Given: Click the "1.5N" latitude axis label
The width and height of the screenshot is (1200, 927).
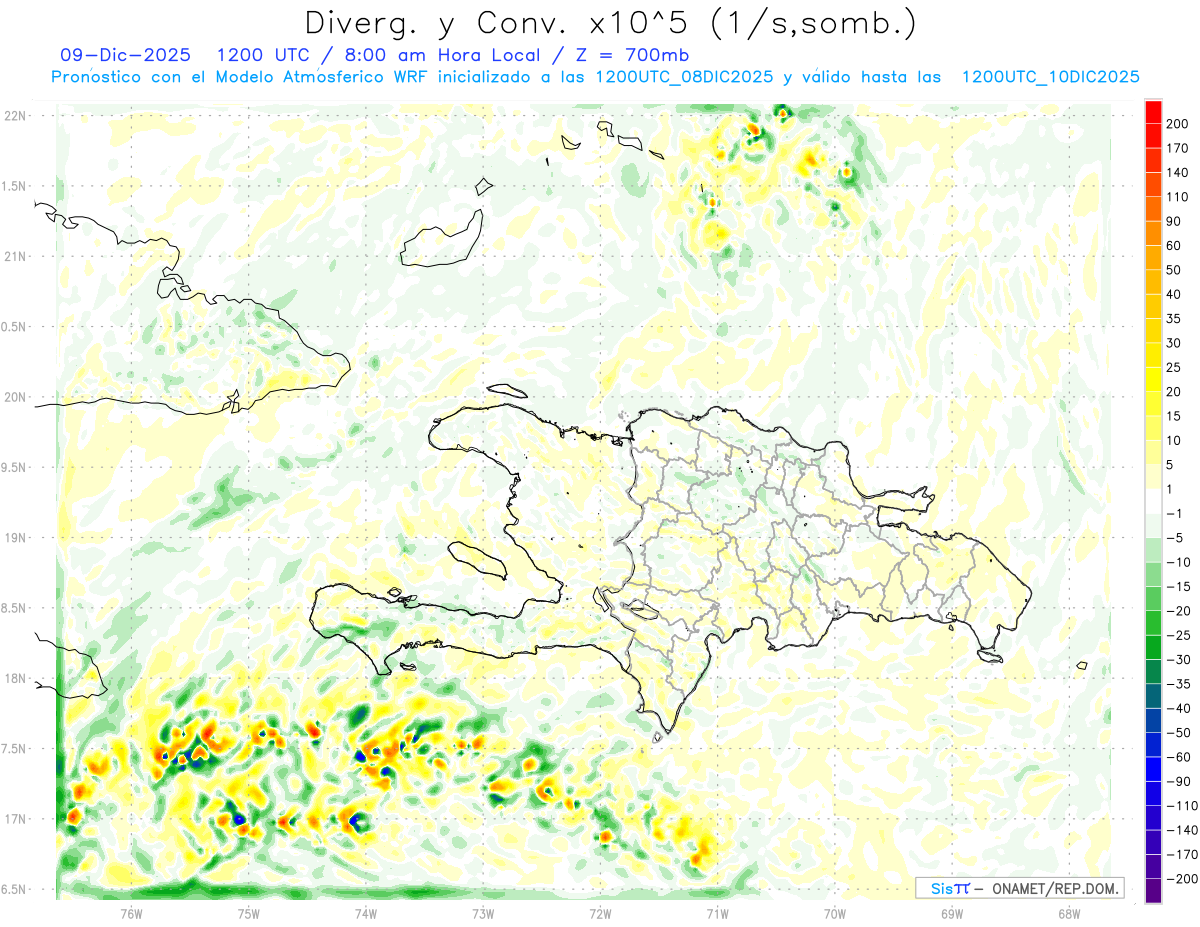Looking at the screenshot, I should click(x=15, y=186).
